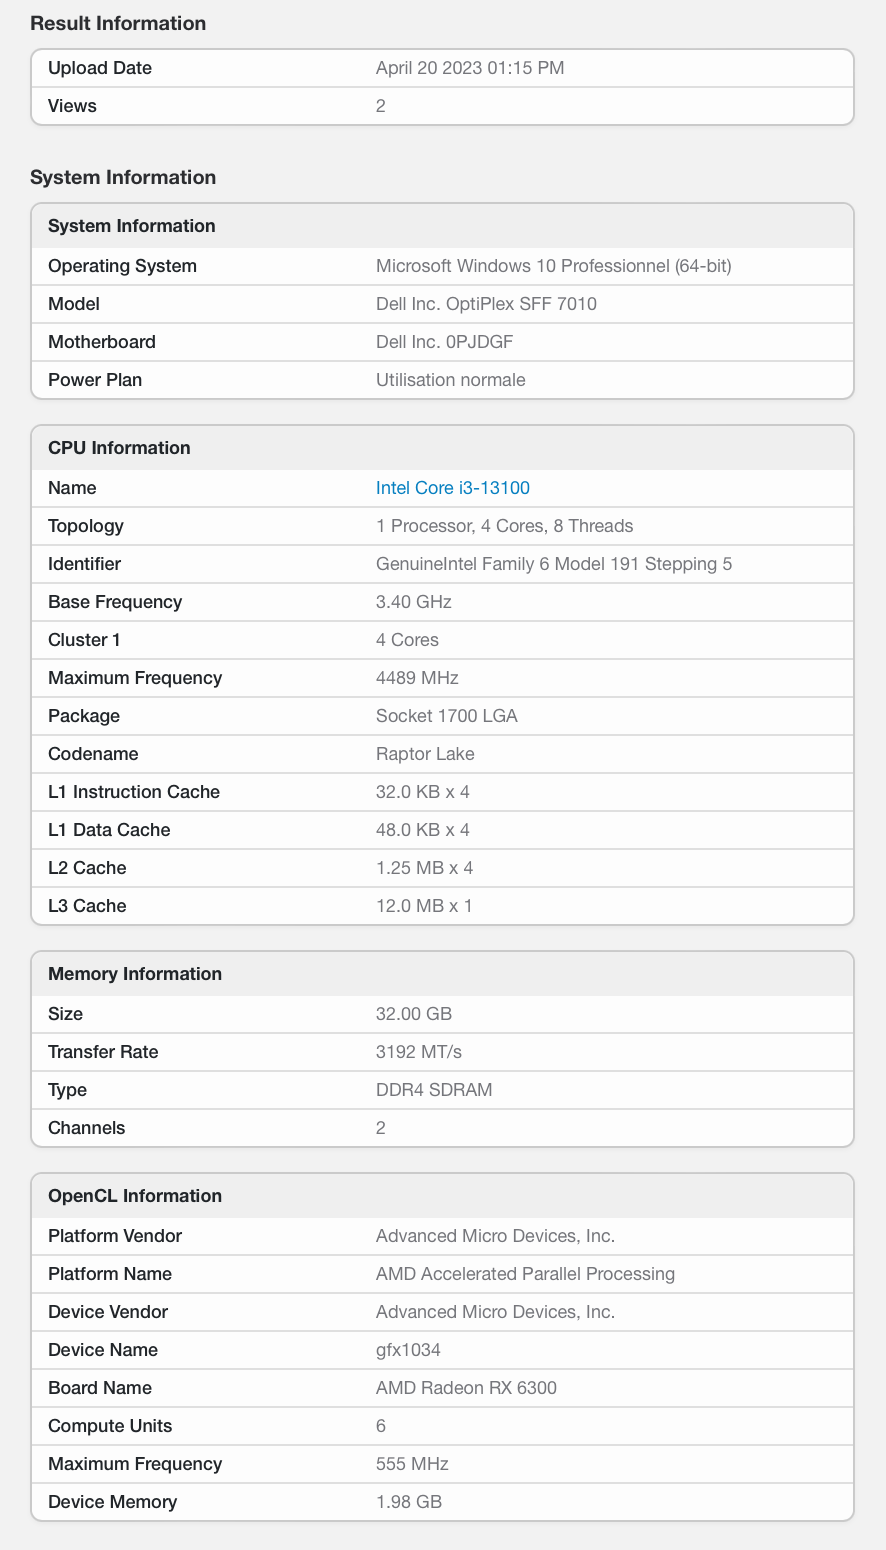Click the OpenCL Information table header
Image resolution: width=886 pixels, height=1550 pixels.
(135, 1196)
